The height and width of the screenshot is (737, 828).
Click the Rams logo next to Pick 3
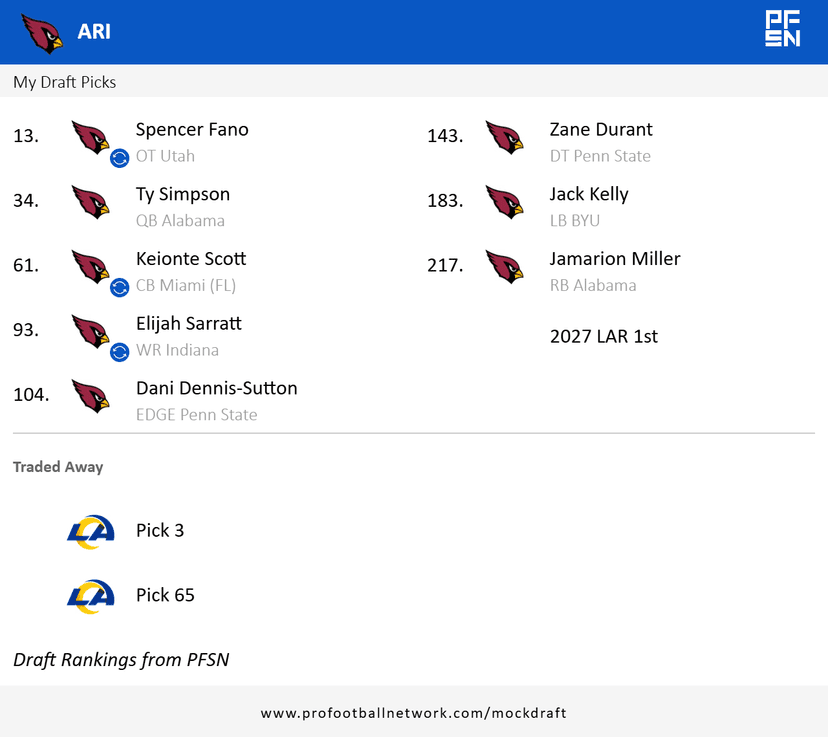(x=91, y=531)
